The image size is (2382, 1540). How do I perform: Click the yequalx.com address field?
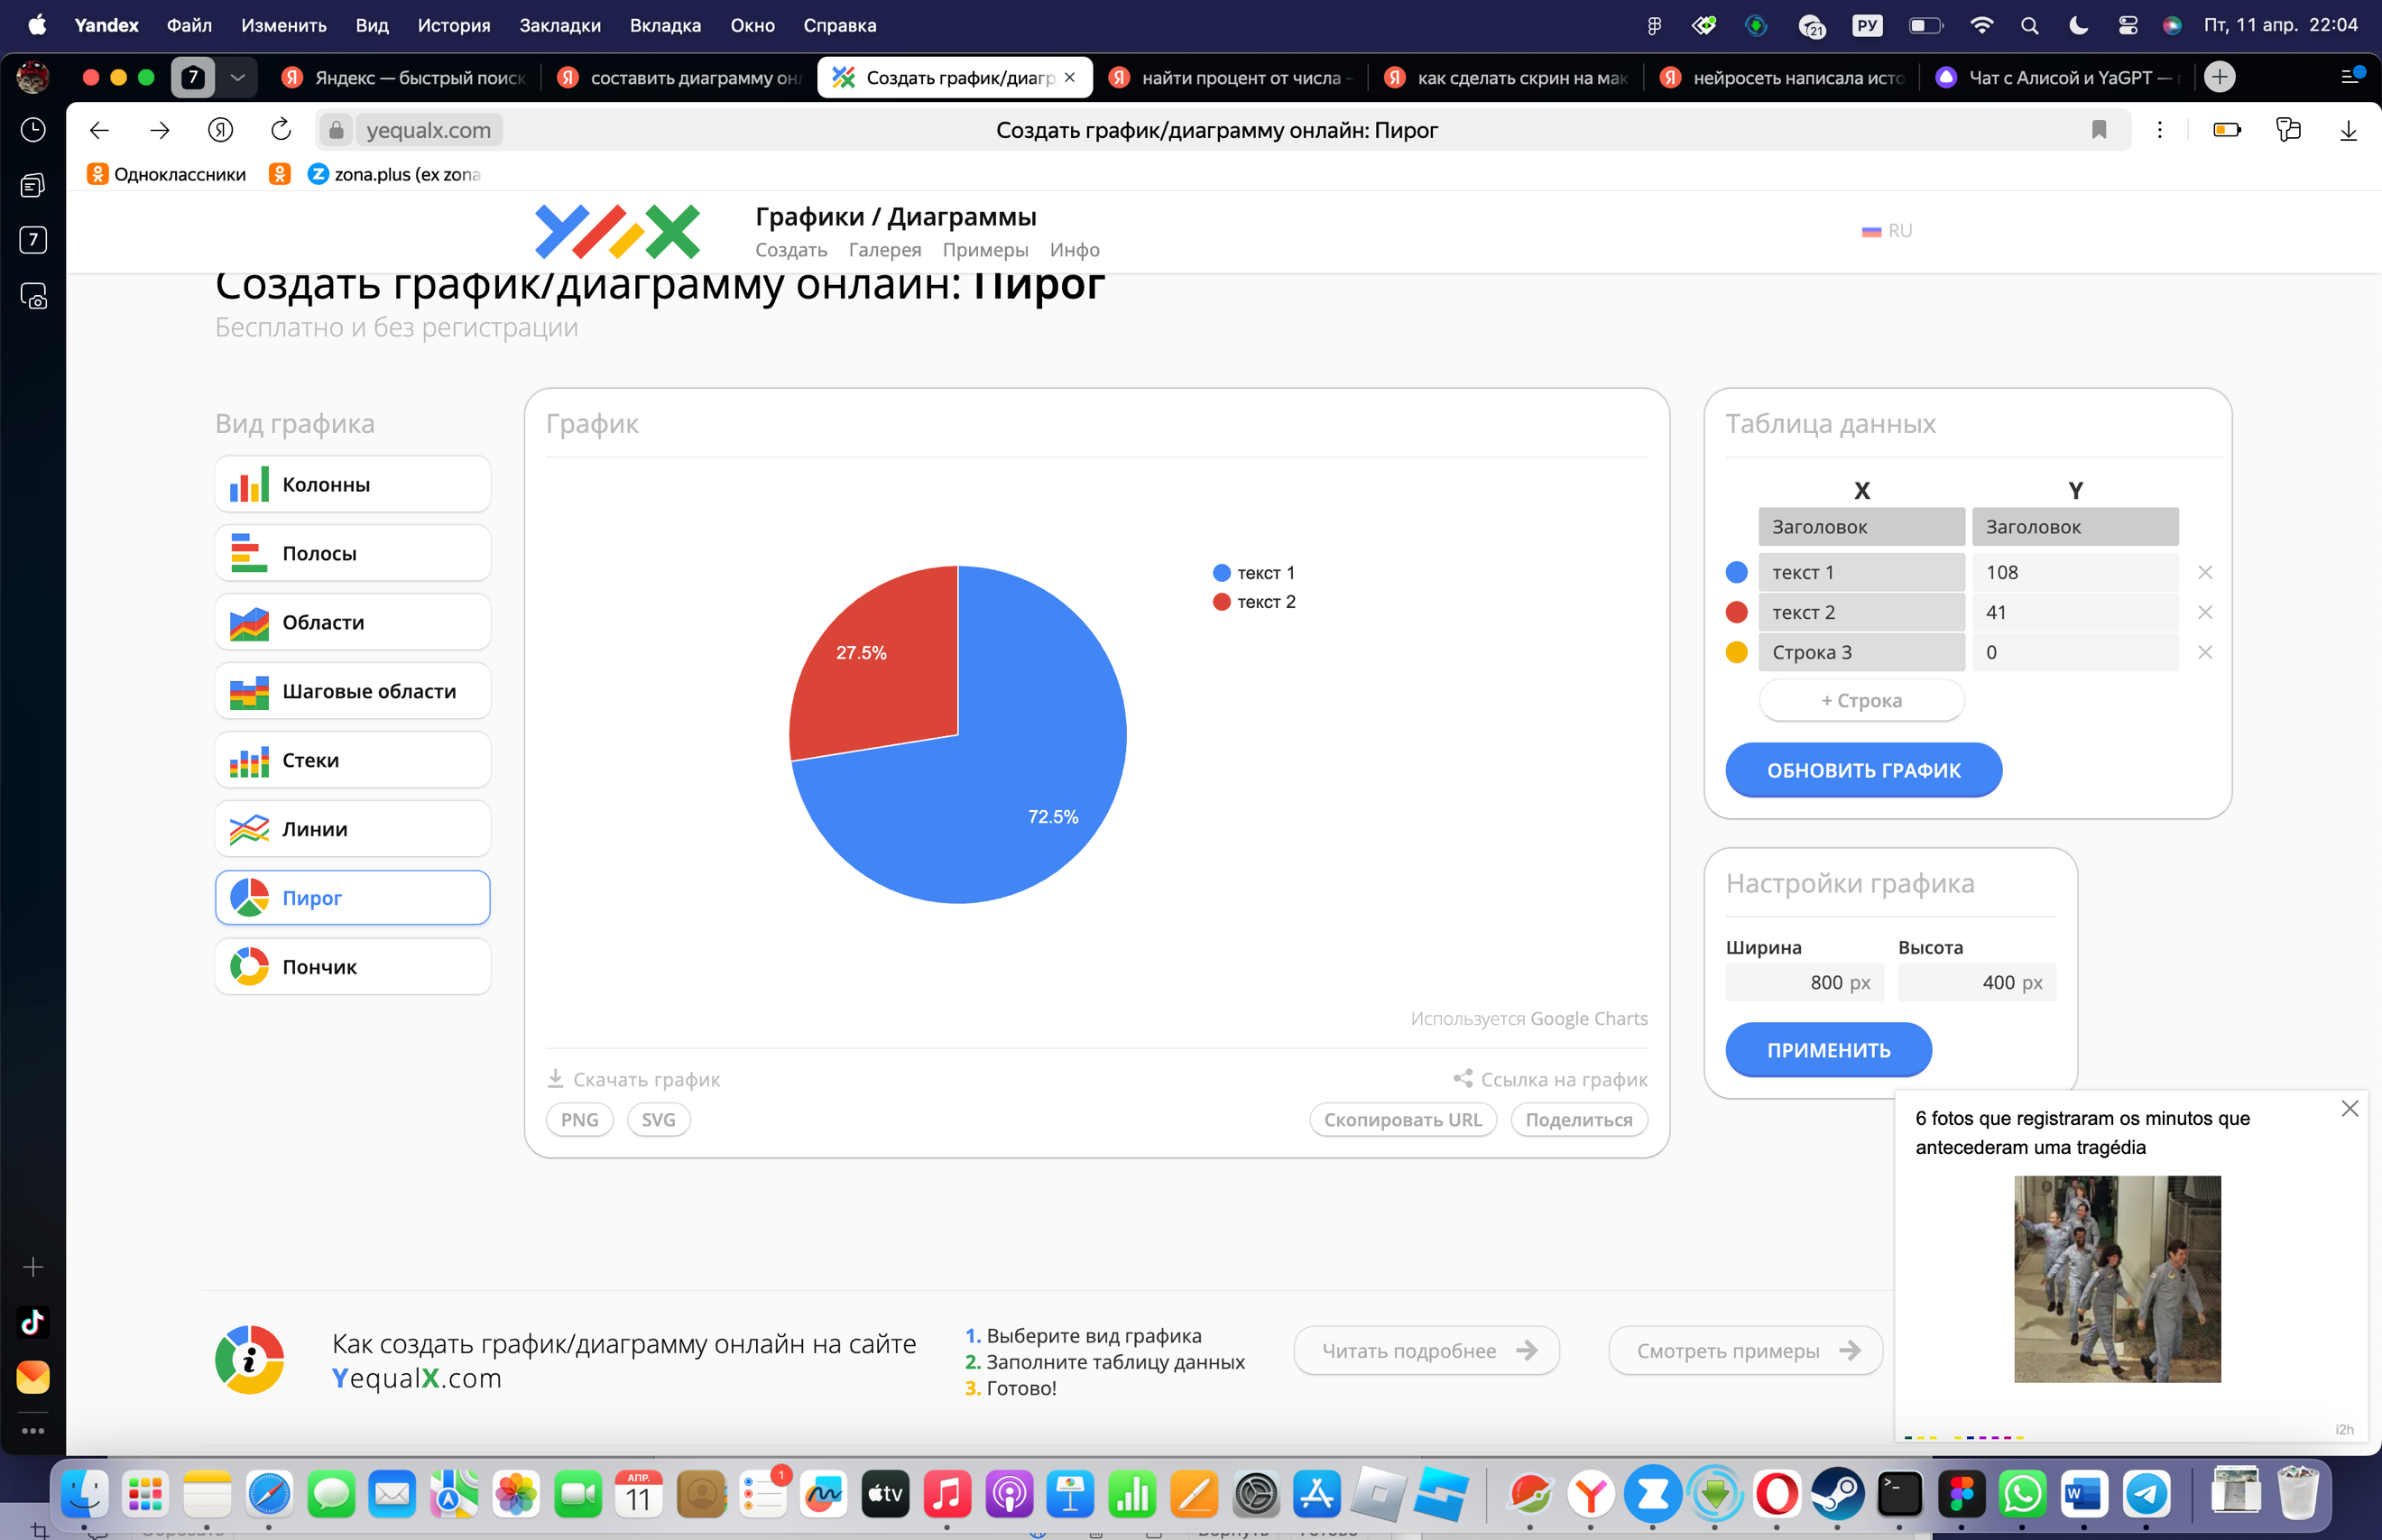tap(428, 130)
